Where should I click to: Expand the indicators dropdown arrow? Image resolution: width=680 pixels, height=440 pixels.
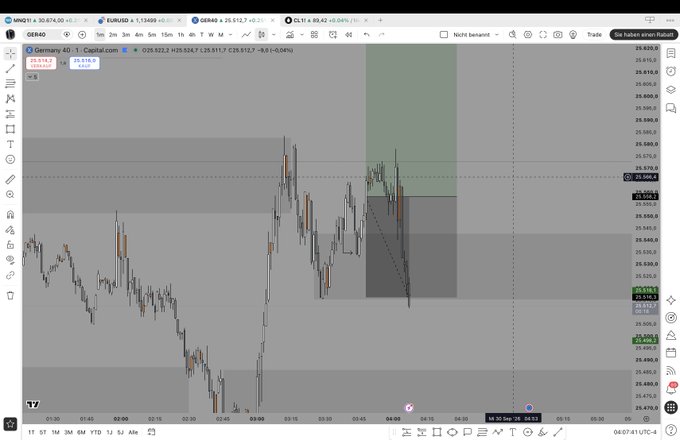(x=301, y=35)
